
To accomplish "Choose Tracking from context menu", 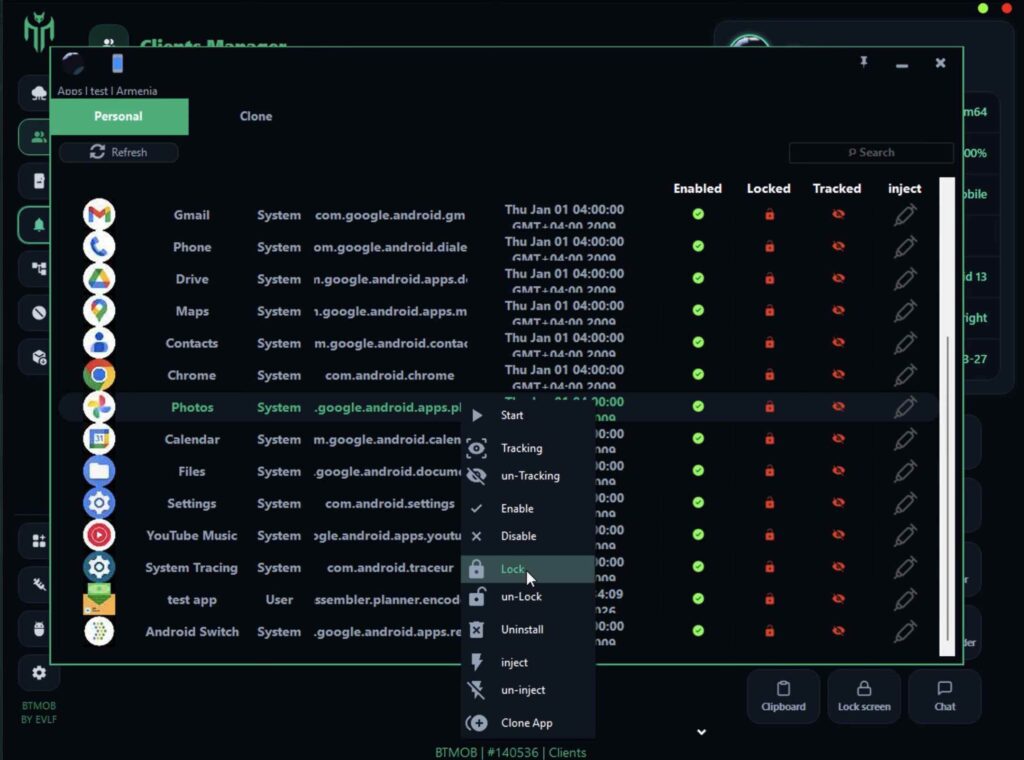I will click(528, 448).
